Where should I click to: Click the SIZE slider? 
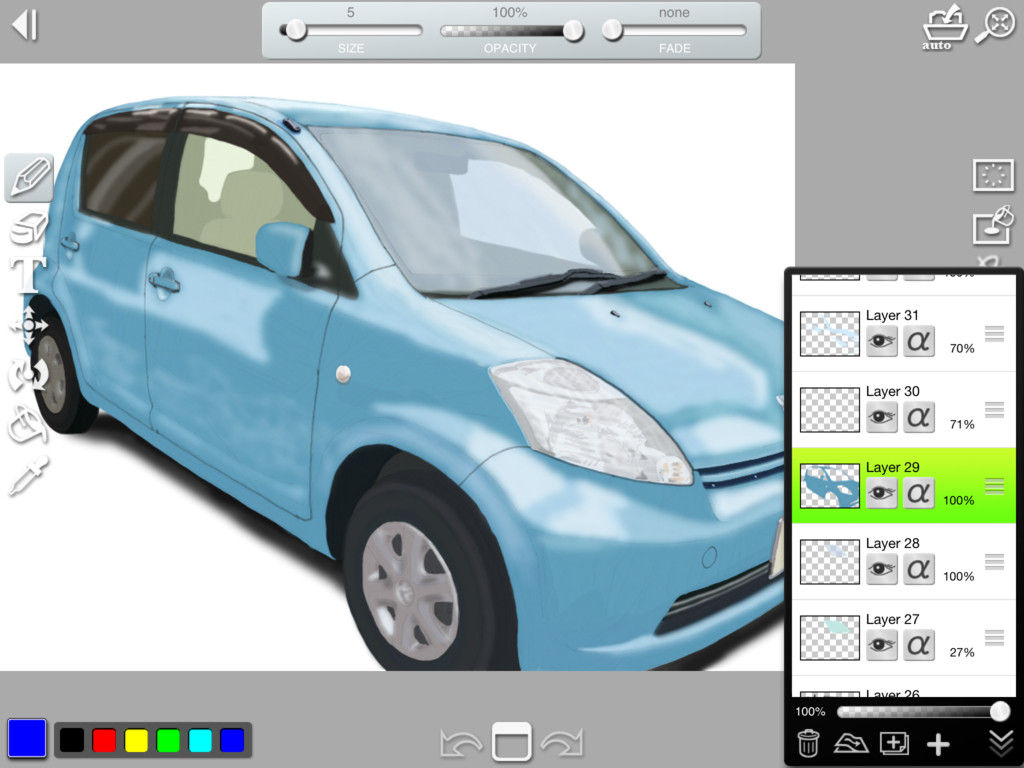click(351, 30)
